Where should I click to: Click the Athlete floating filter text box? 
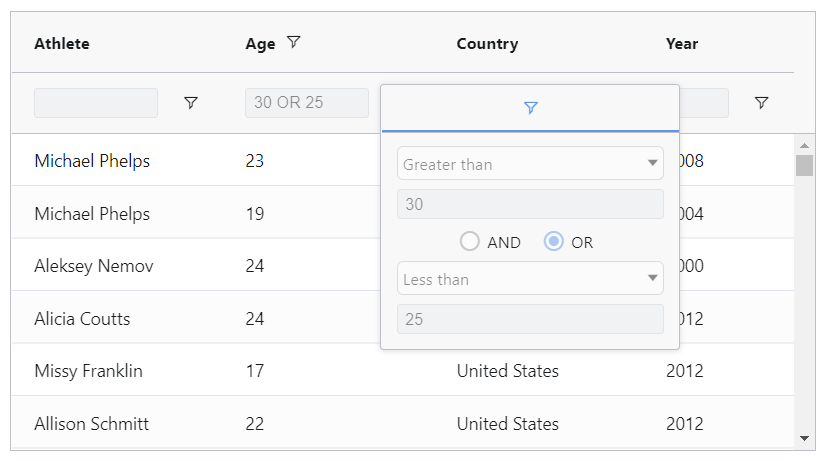[x=96, y=103]
